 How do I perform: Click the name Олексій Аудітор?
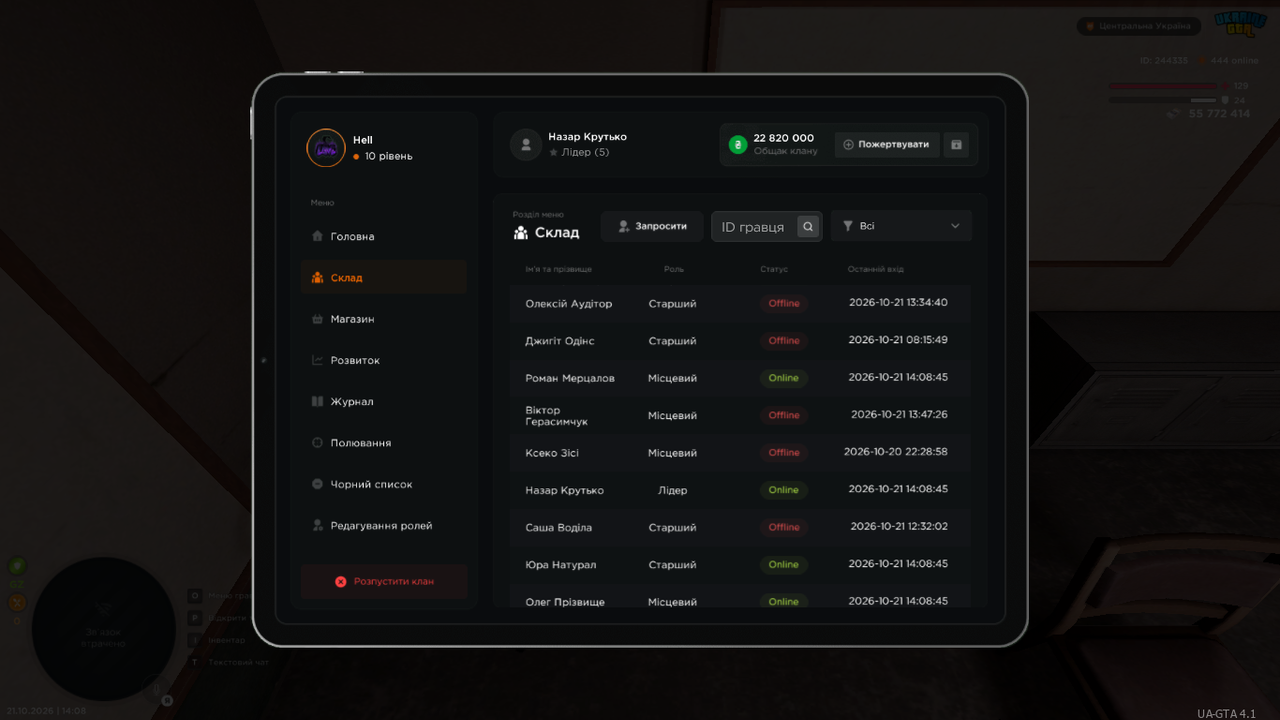569,304
